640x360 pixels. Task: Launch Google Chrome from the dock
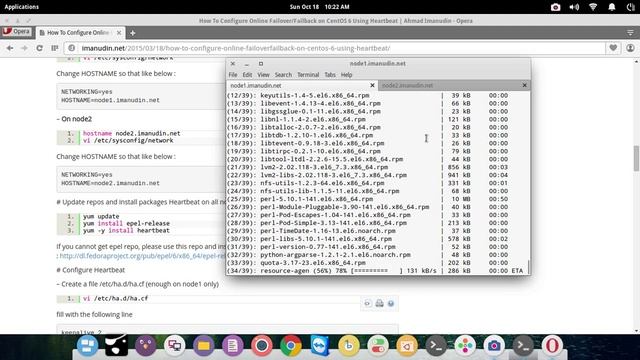pos(291,346)
